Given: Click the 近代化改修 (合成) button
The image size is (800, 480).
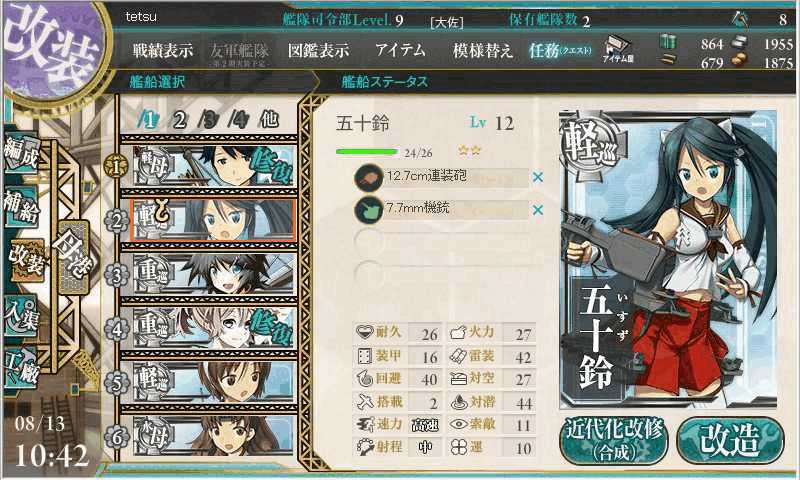Looking at the screenshot, I should (614, 441).
